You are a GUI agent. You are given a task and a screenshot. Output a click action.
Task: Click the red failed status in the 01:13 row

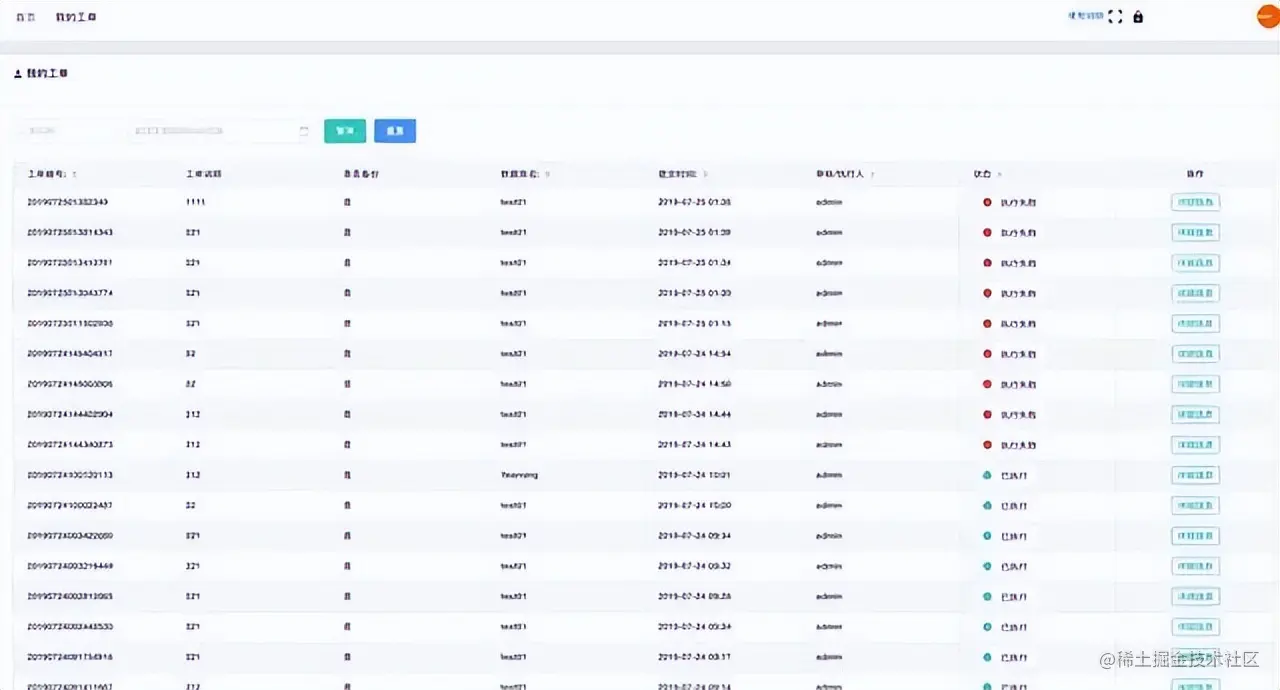(x=1008, y=324)
